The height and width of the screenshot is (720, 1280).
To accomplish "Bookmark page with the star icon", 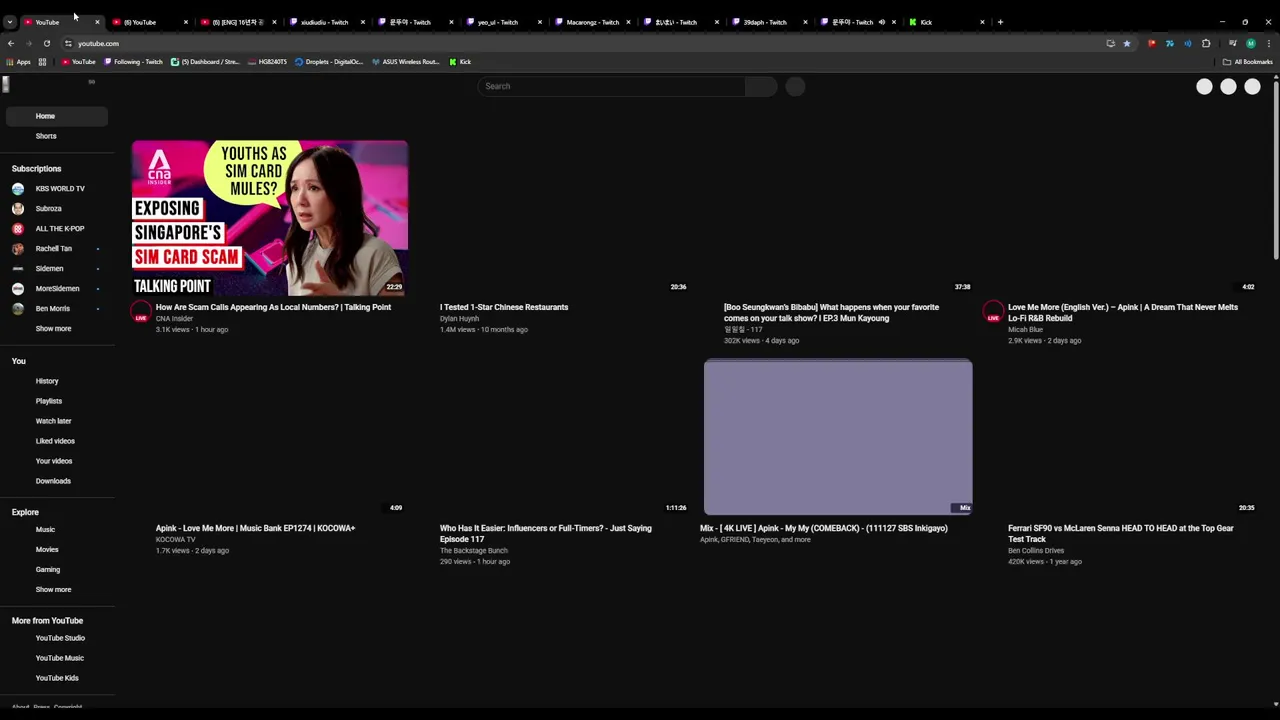I will coord(1127,43).
